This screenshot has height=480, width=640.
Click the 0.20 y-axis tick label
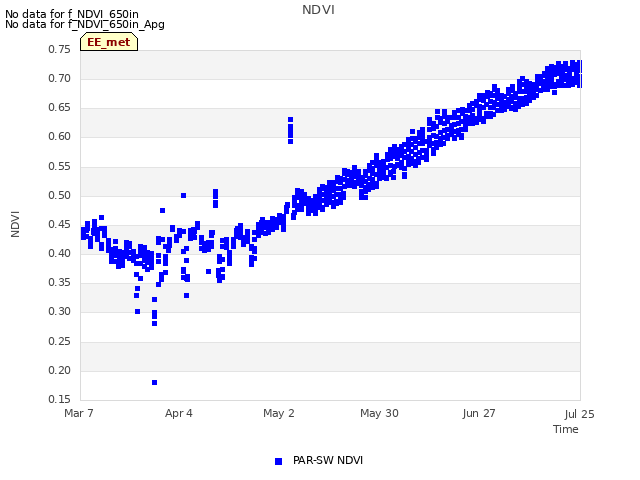[59, 370]
